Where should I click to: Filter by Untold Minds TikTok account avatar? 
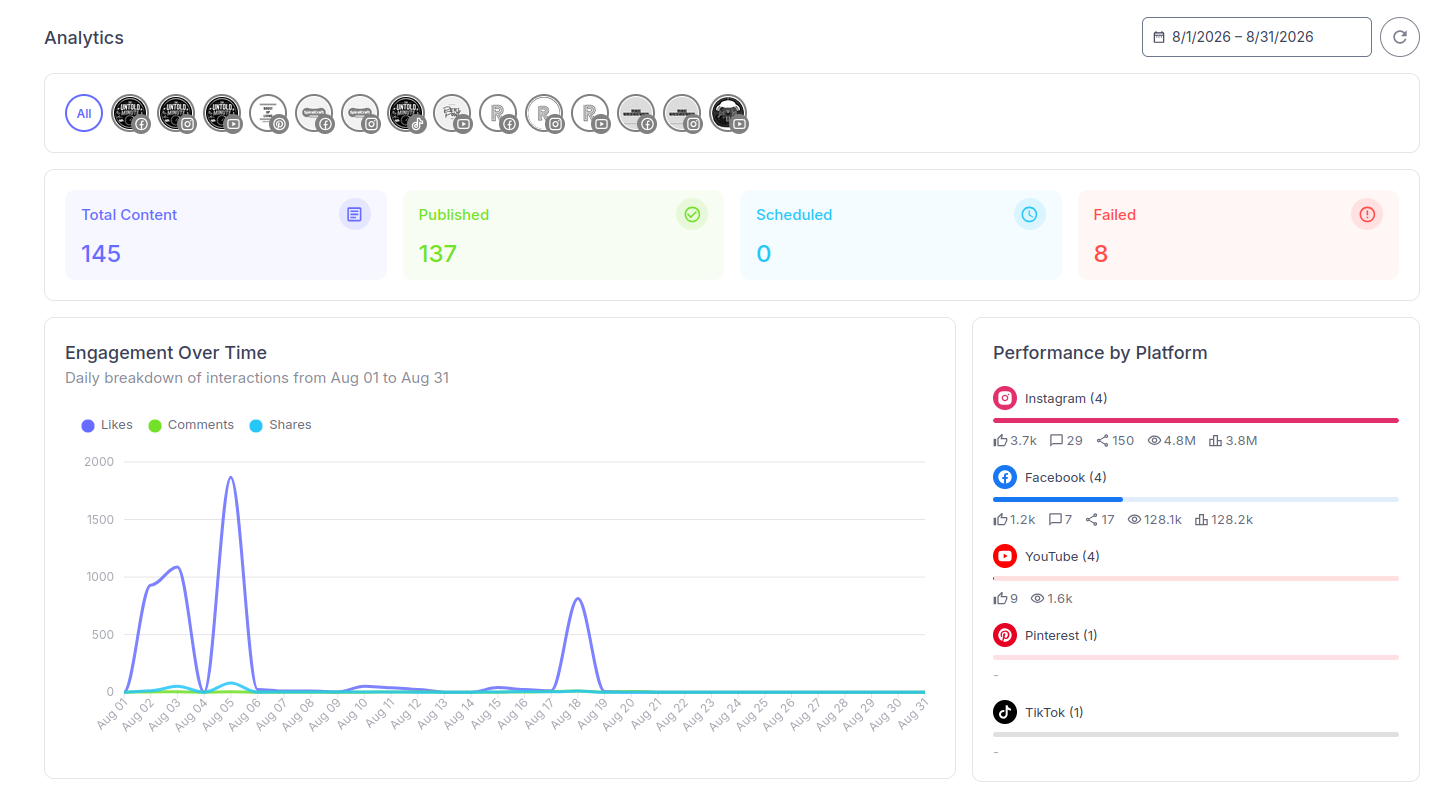pyautogui.click(x=406, y=113)
